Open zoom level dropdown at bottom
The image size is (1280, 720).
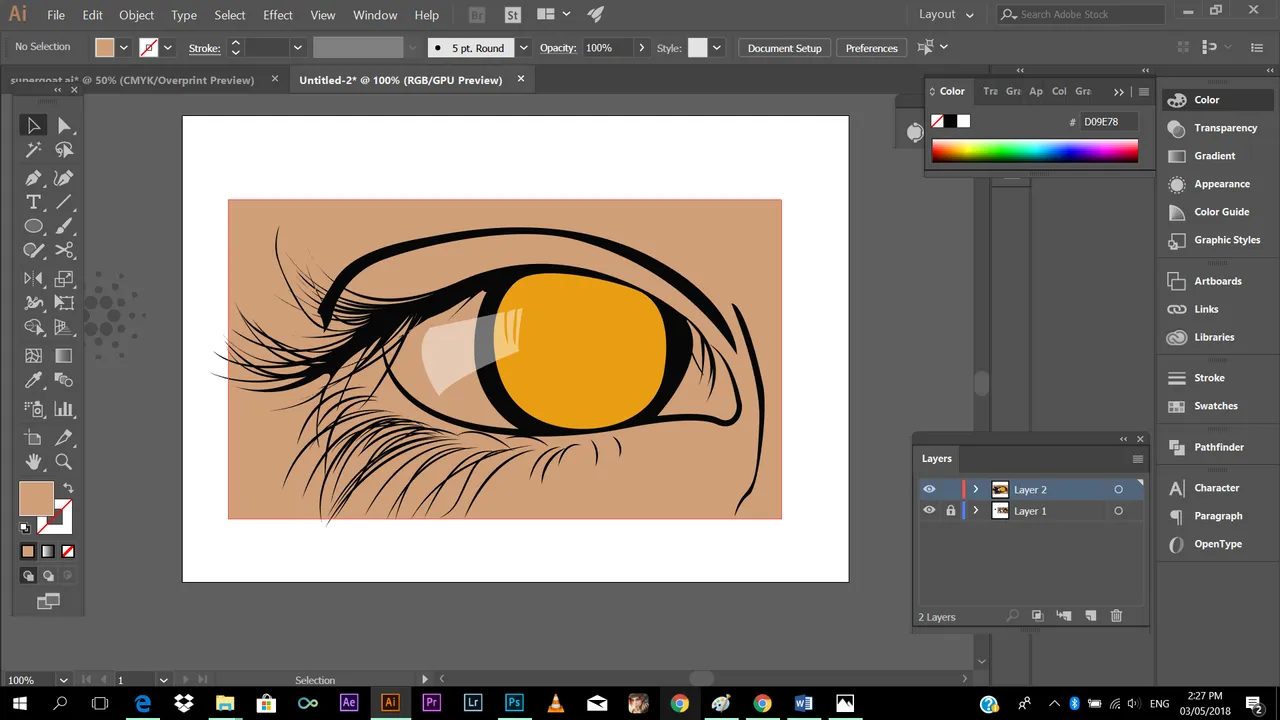(63, 680)
